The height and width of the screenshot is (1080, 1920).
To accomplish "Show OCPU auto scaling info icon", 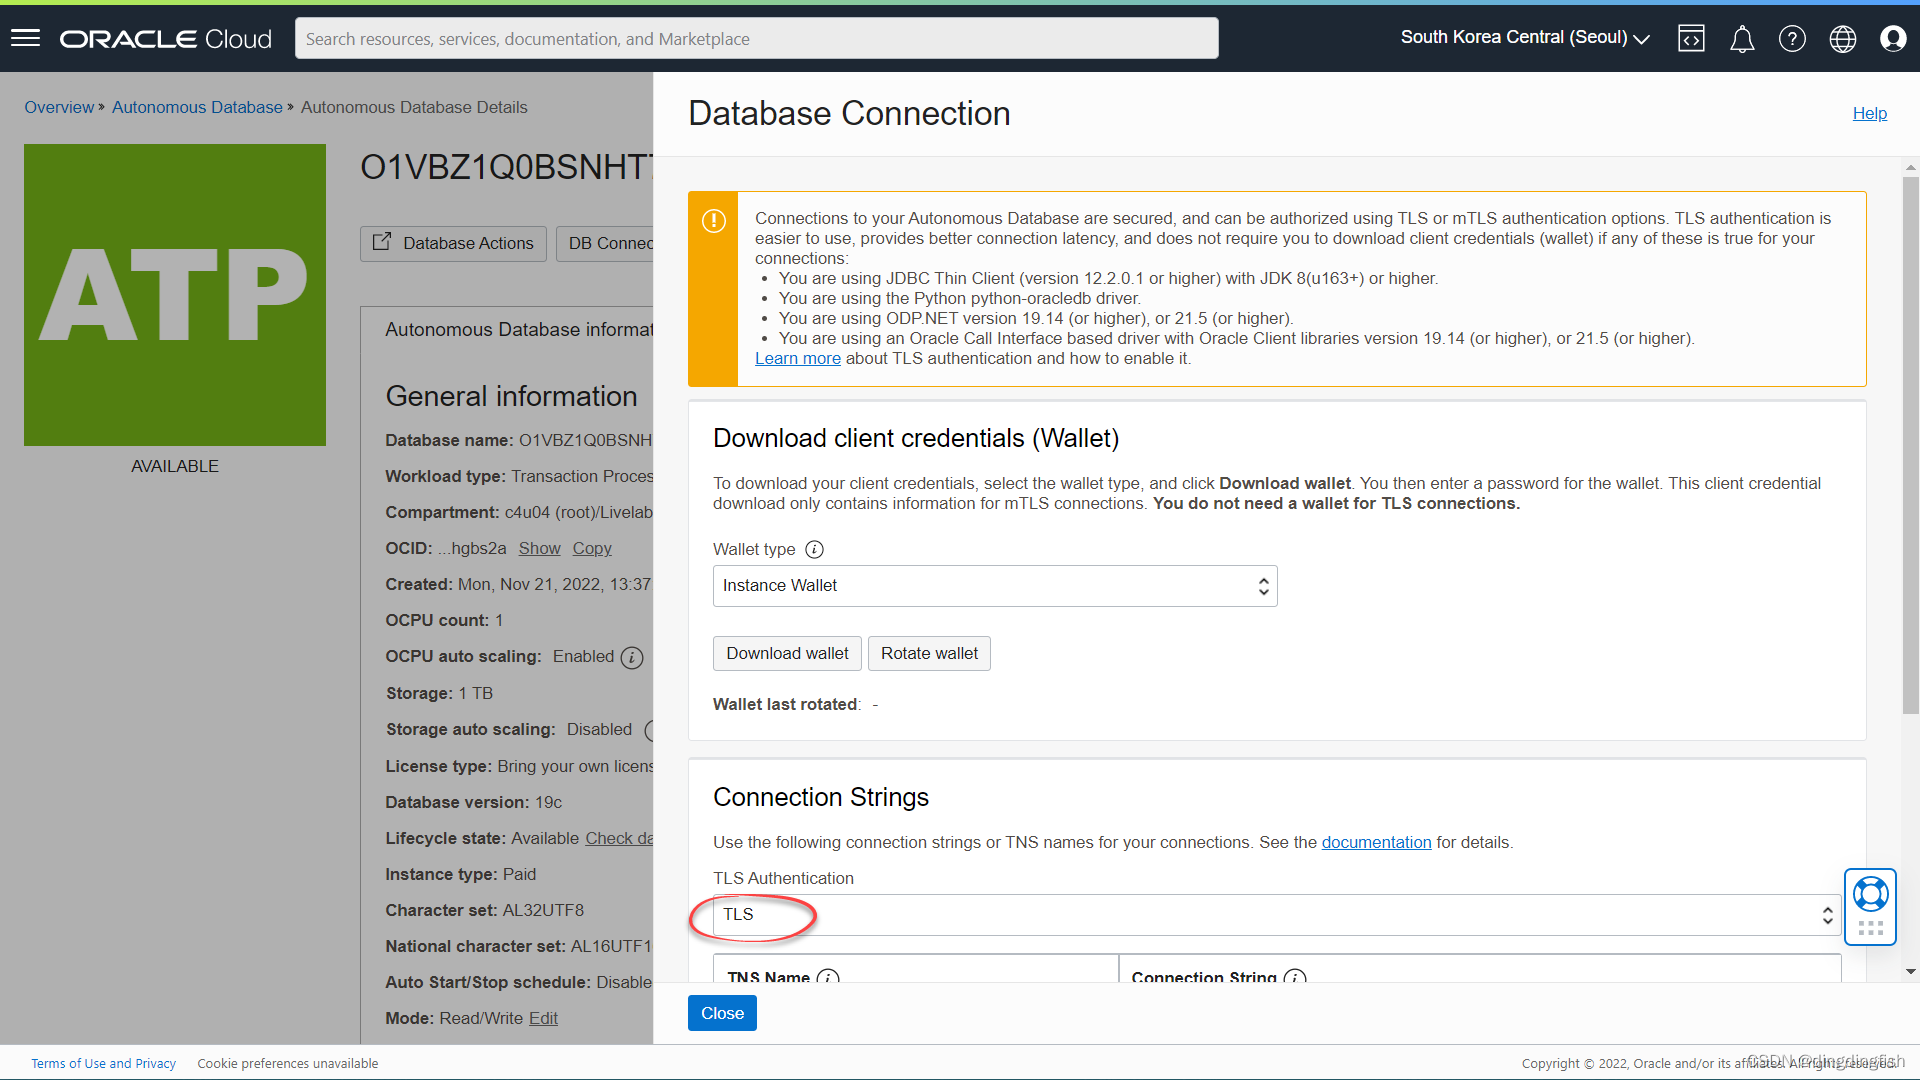I will click(x=632, y=657).
